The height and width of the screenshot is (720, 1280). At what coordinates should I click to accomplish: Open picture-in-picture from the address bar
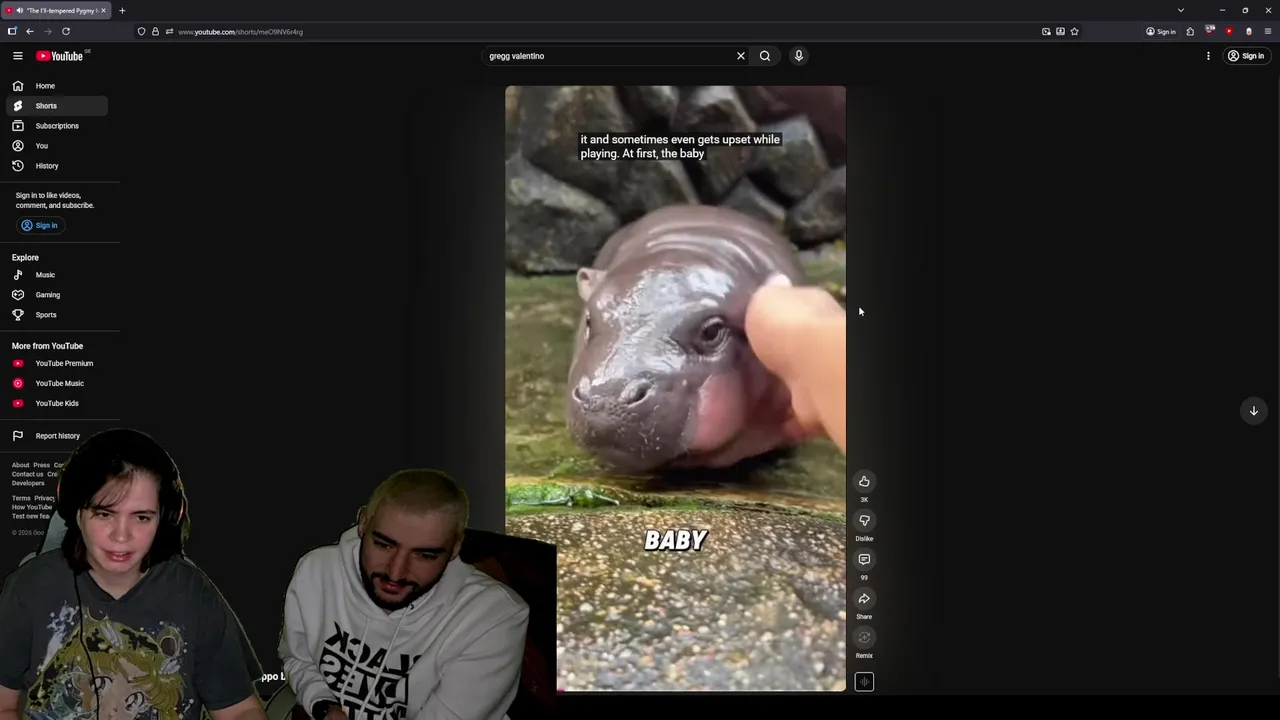[1046, 32]
